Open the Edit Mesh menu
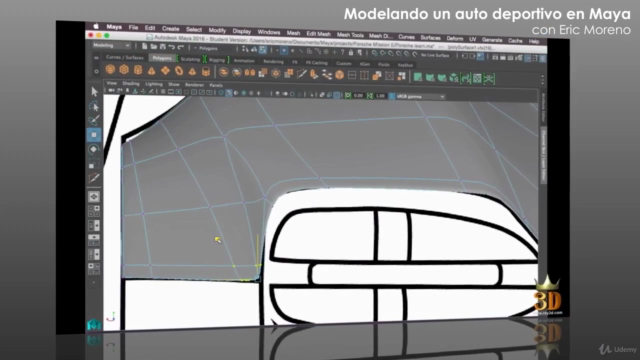Viewport: 640px width, 360px height. [x=318, y=34]
